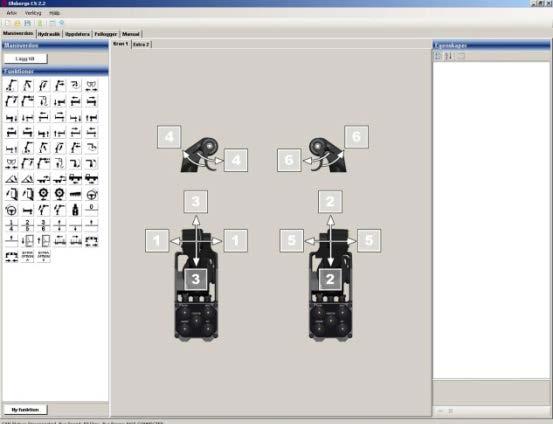Click the Lägg till button

click(x=25, y=59)
